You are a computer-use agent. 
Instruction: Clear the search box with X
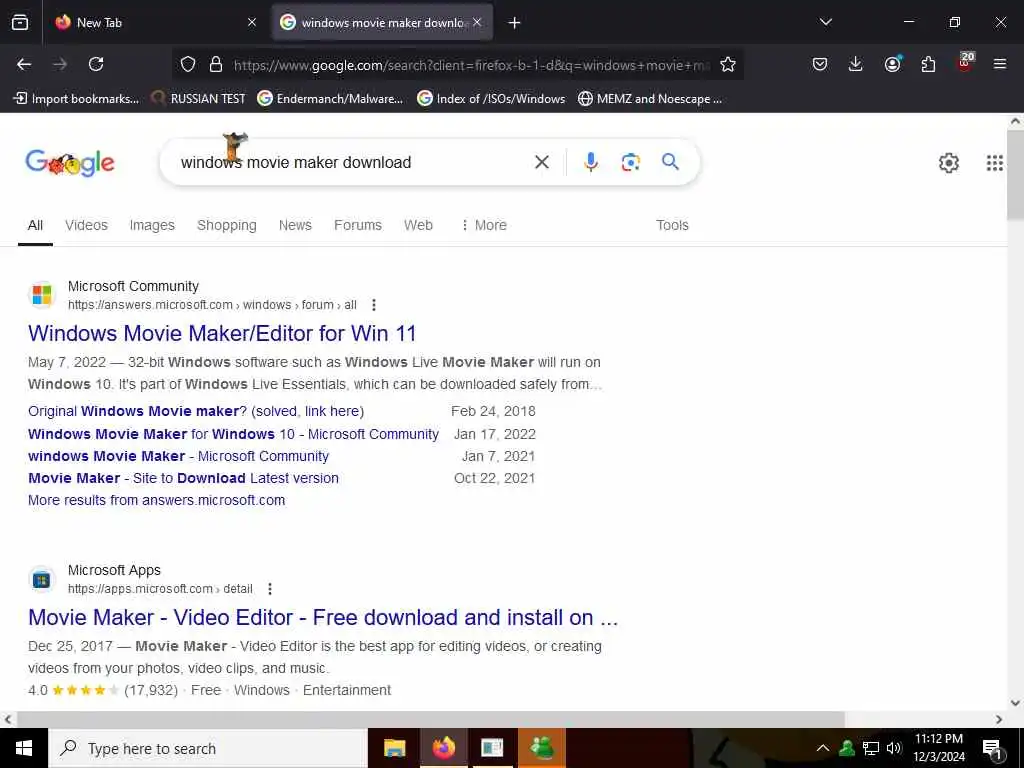[541, 162]
